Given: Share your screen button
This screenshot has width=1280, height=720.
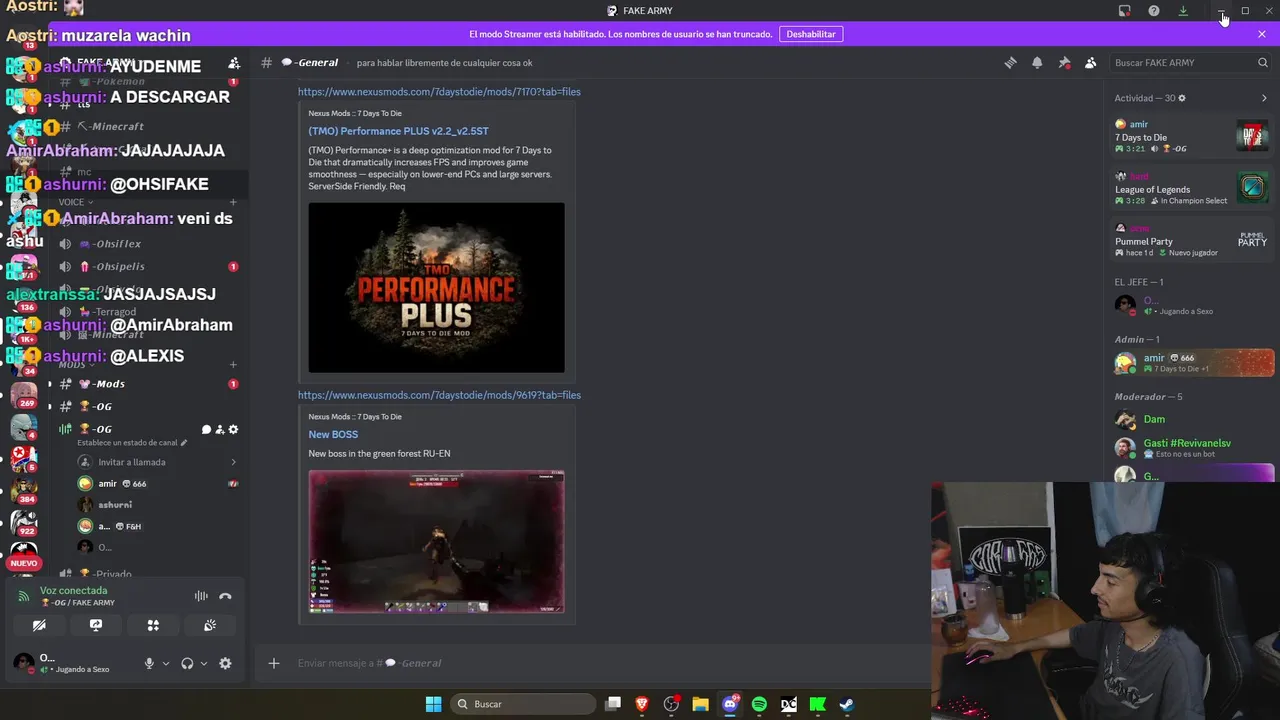Looking at the screenshot, I should (x=96, y=625).
